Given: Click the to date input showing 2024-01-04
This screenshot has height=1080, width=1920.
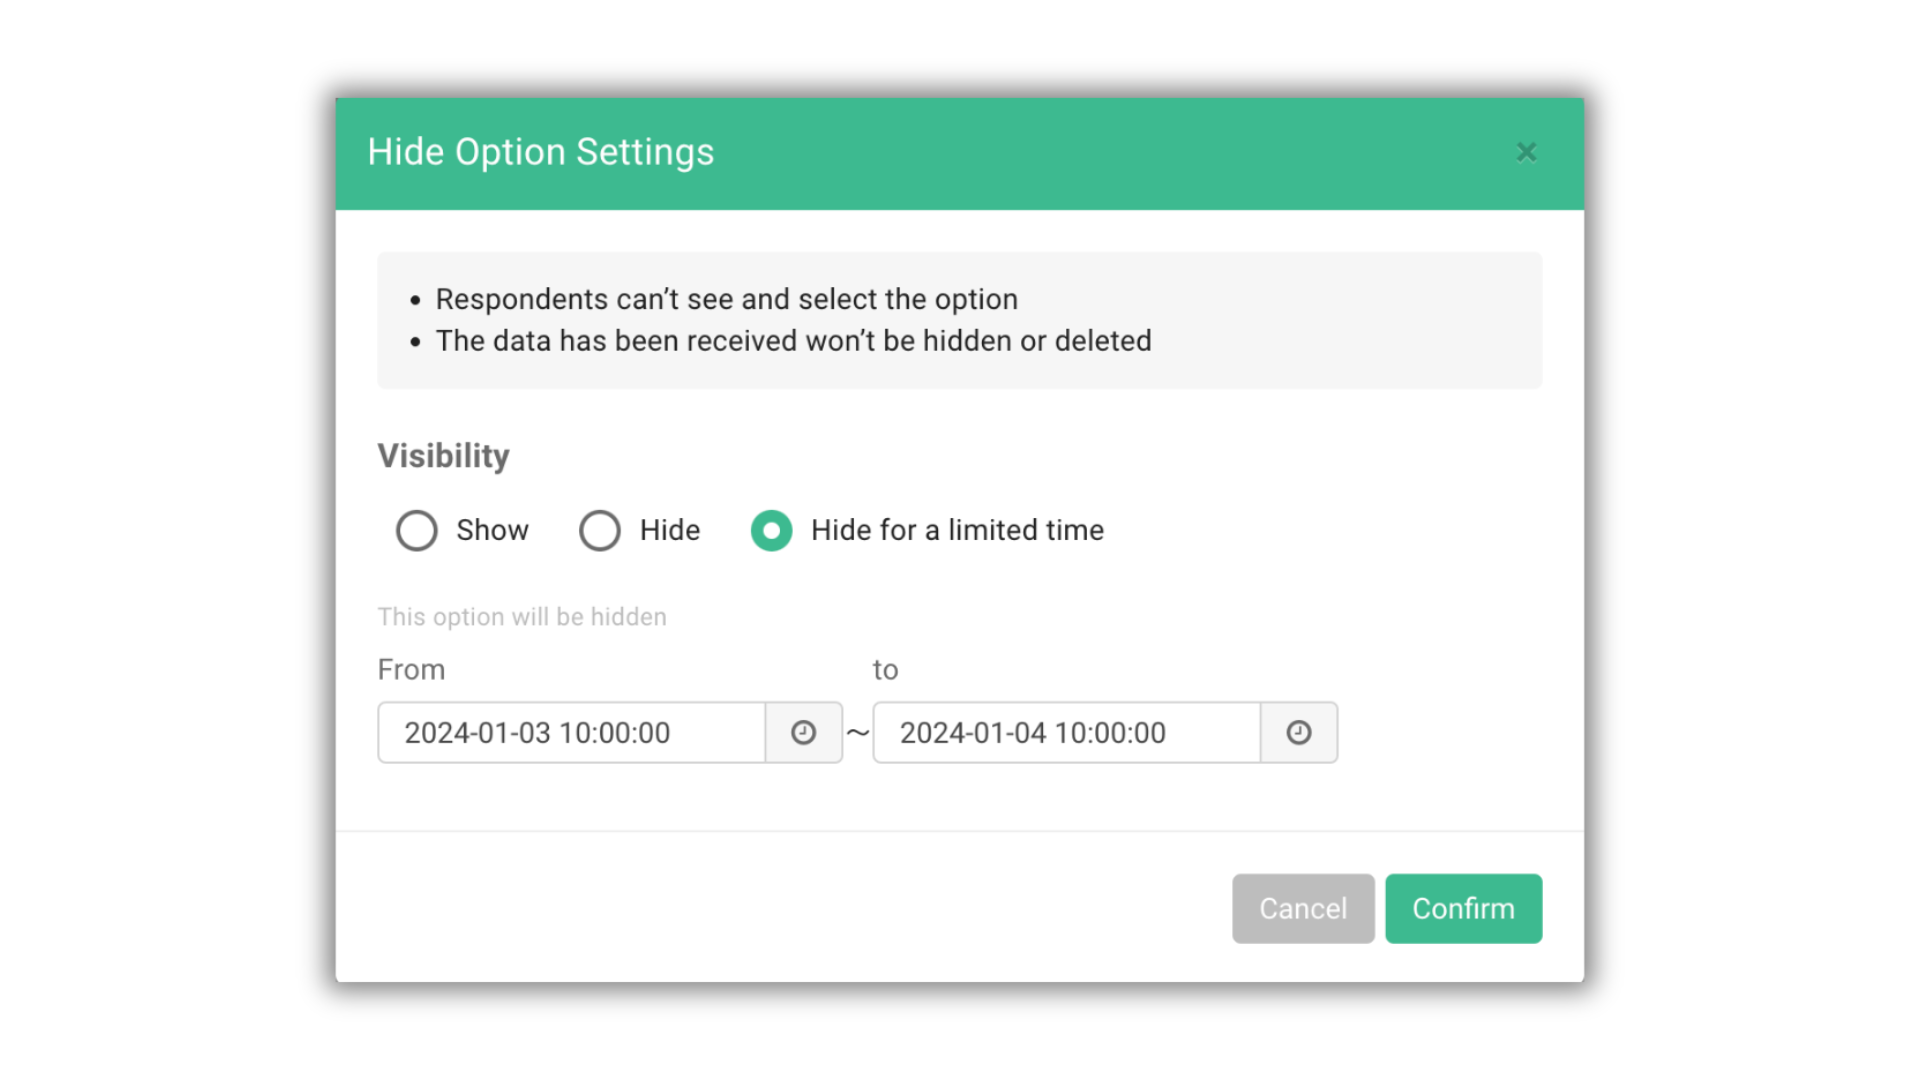Looking at the screenshot, I should 1065,732.
